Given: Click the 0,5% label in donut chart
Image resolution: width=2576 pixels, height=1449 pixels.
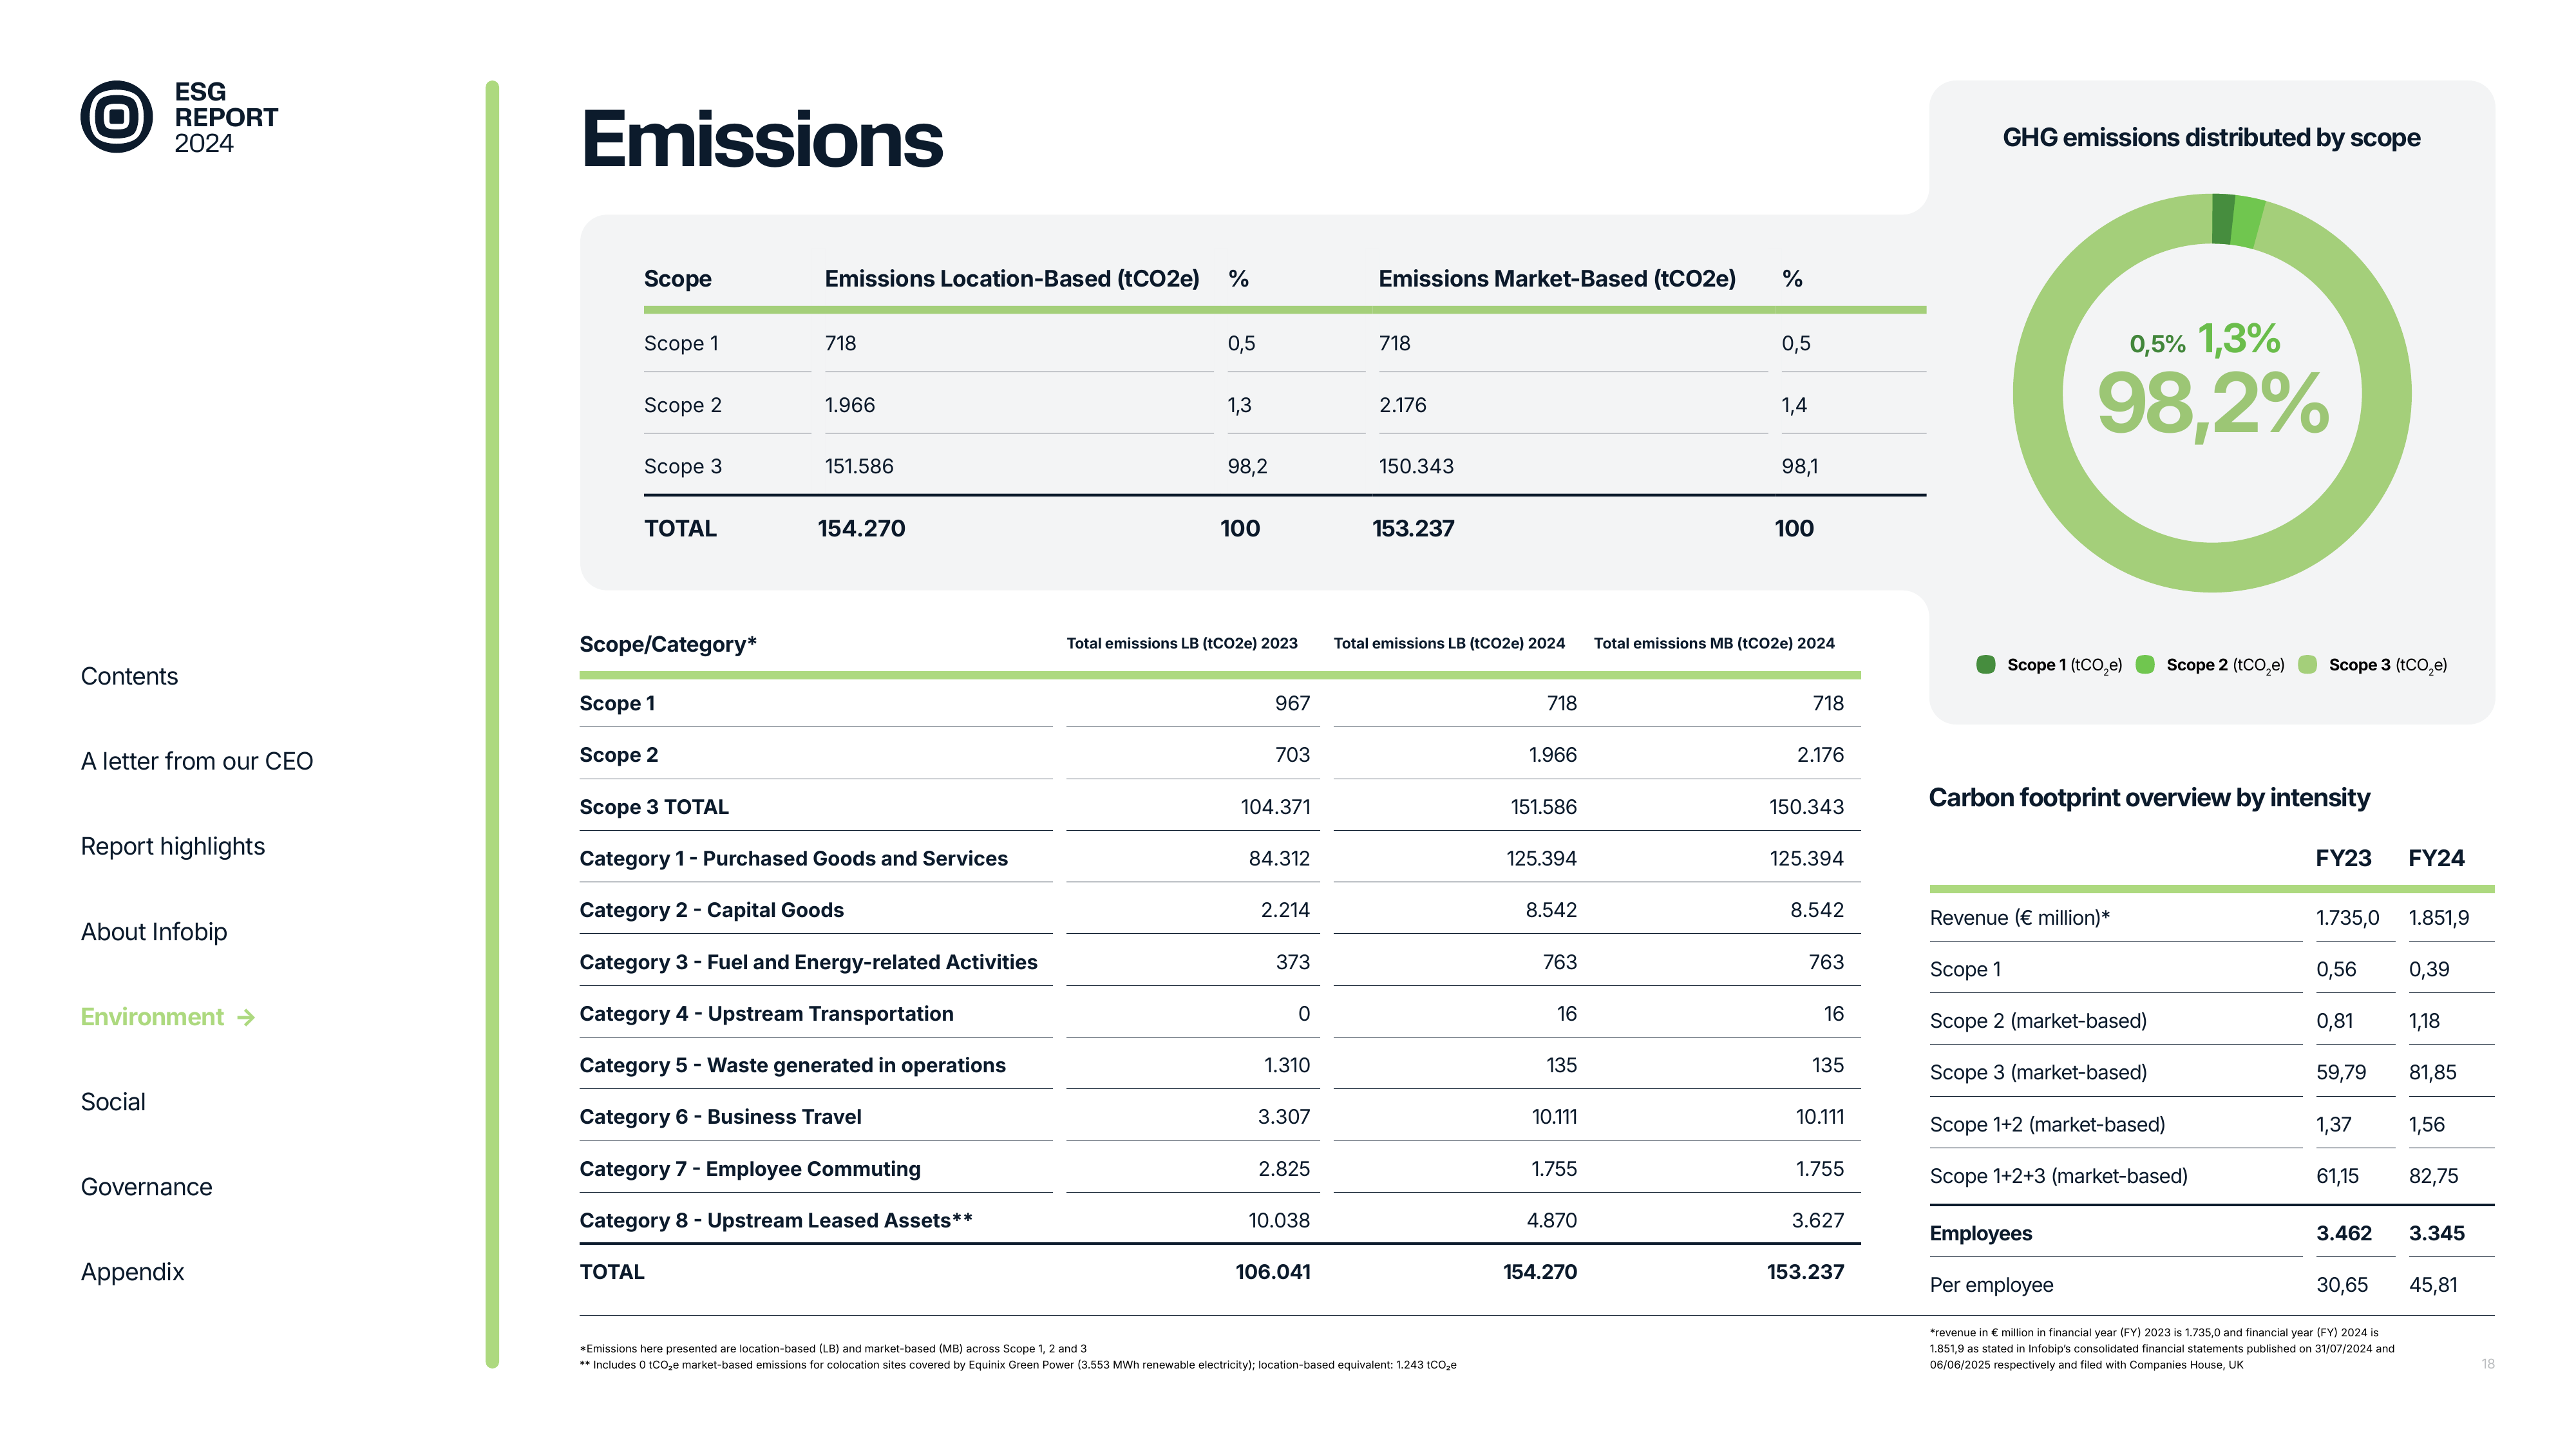Looking at the screenshot, I should (2157, 344).
